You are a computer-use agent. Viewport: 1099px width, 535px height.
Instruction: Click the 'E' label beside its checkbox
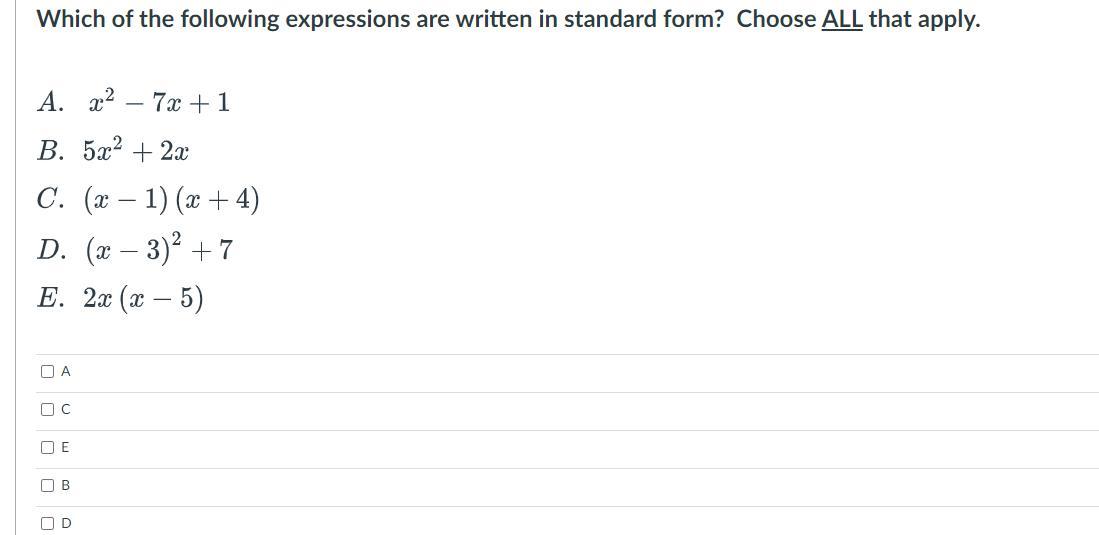66,447
